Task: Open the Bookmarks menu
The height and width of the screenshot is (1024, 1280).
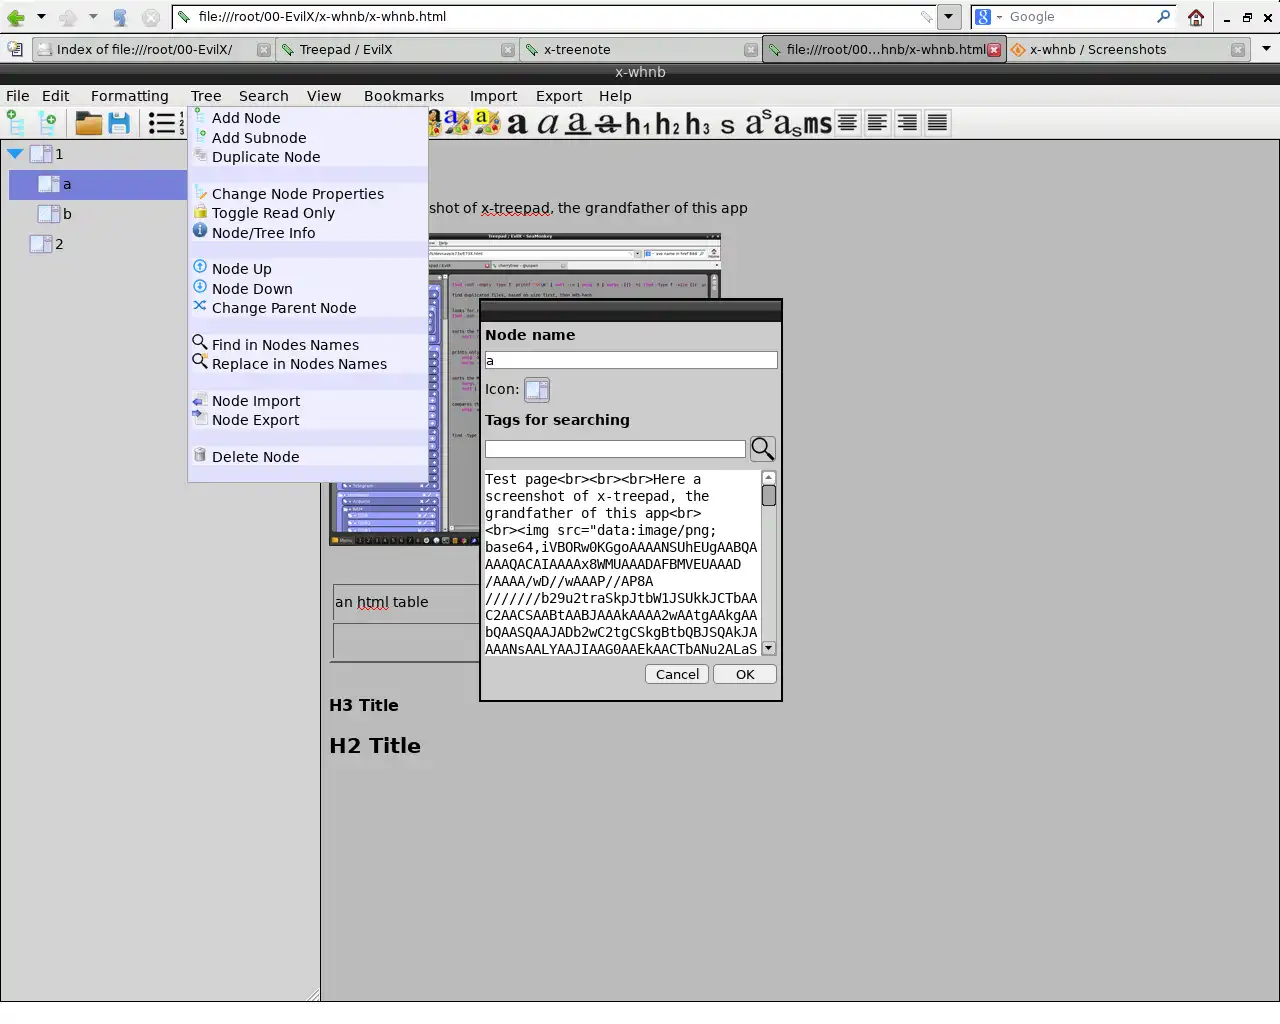Action: click(404, 96)
